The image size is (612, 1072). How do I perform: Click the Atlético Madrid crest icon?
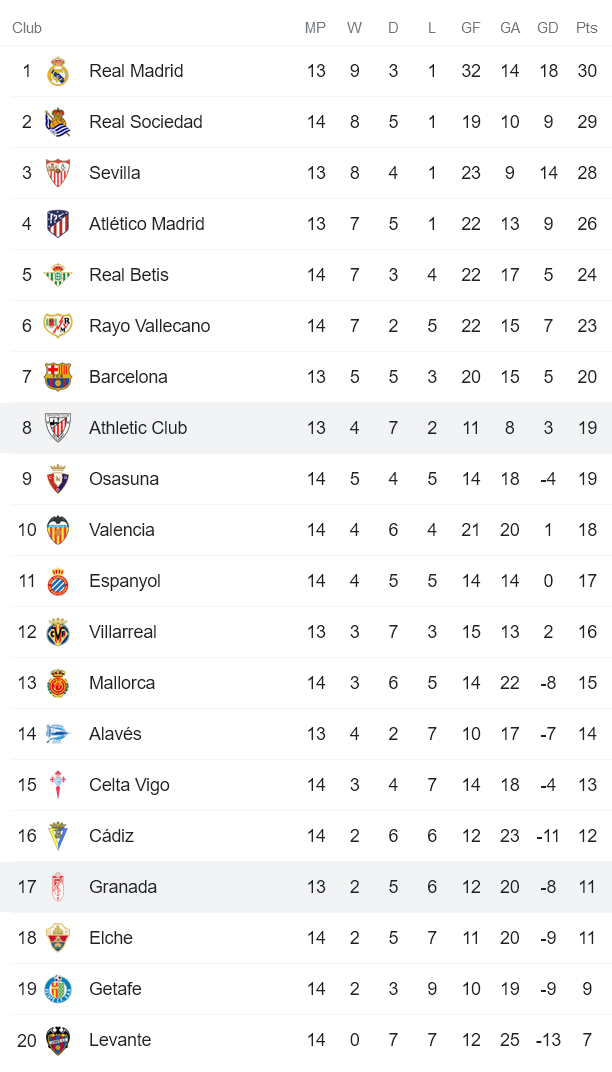(58, 224)
